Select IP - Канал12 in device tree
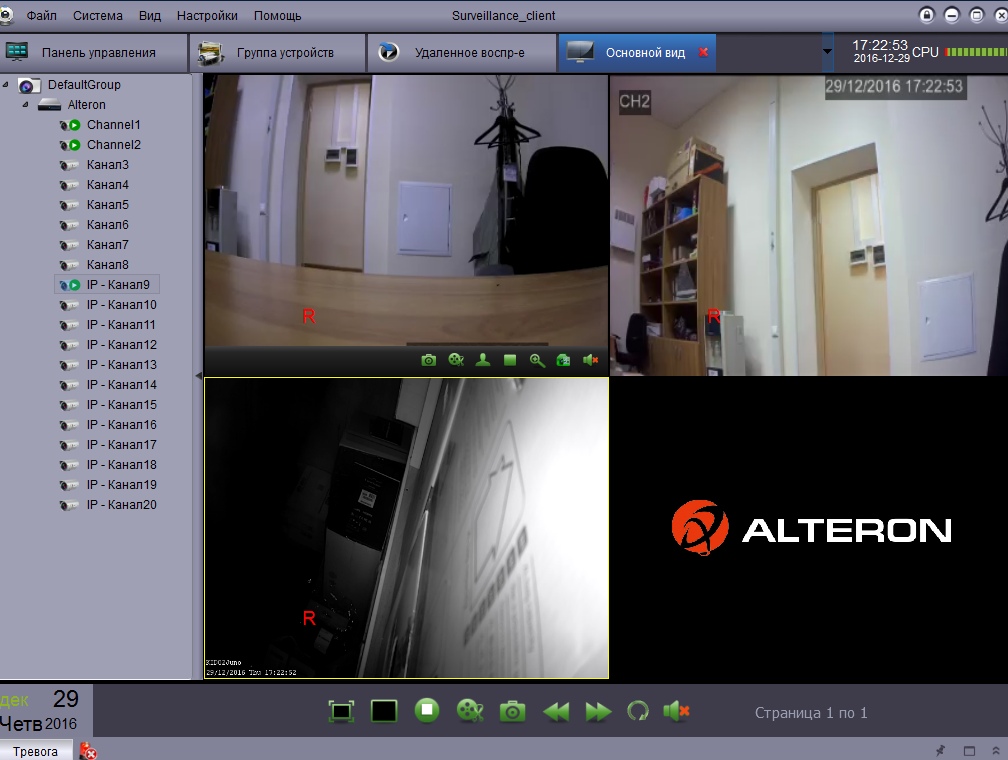The image size is (1008, 760). click(x=122, y=345)
